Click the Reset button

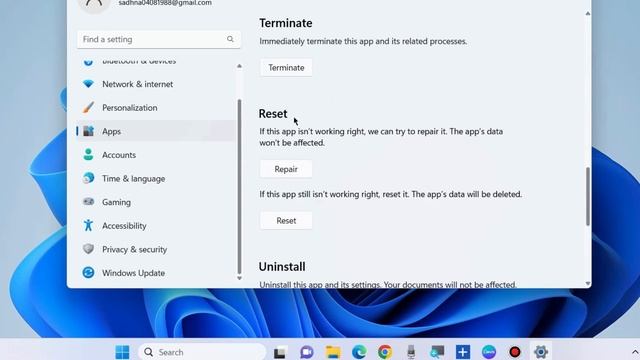tap(286, 220)
